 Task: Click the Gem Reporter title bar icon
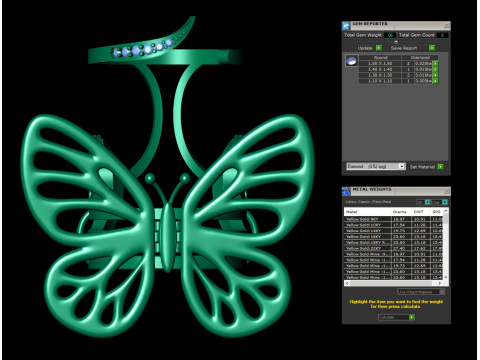pos(346,25)
